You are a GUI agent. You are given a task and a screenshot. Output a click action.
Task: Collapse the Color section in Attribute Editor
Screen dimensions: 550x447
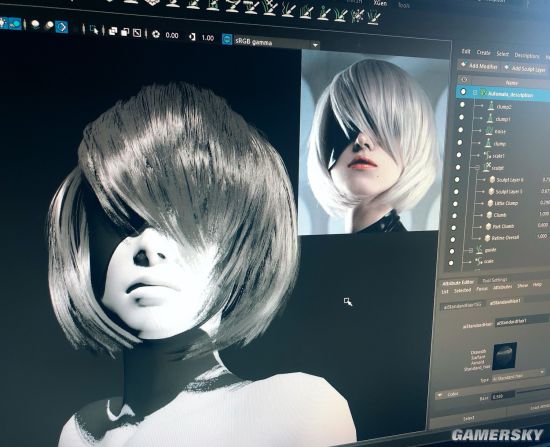click(x=440, y=395)
